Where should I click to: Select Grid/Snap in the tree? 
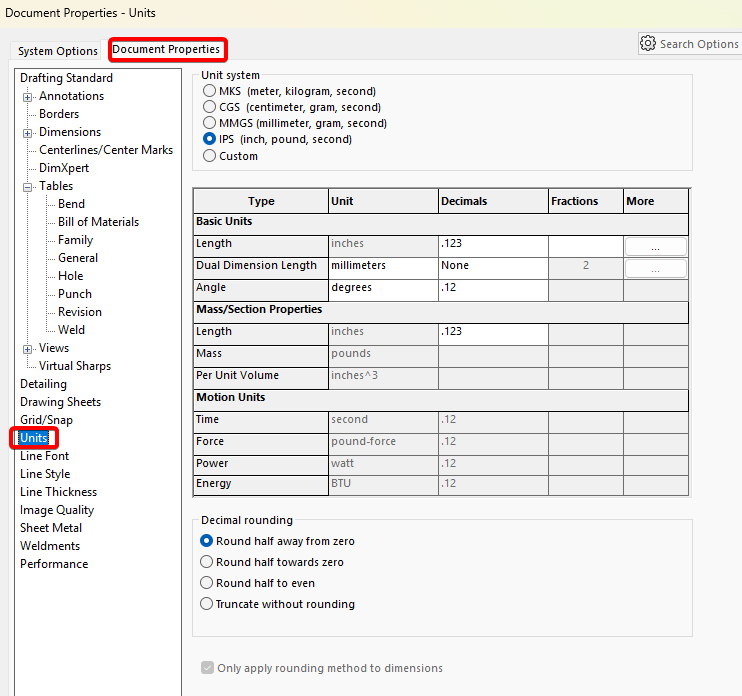pyautogui.click(x=46, y=419)
